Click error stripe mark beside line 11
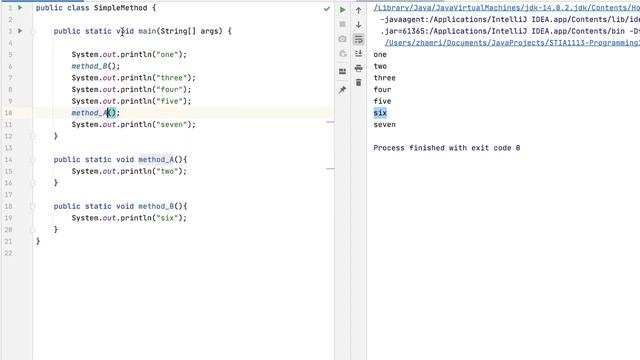The width and height of the screenshot is (640, 360). click(x=330, y=122)
